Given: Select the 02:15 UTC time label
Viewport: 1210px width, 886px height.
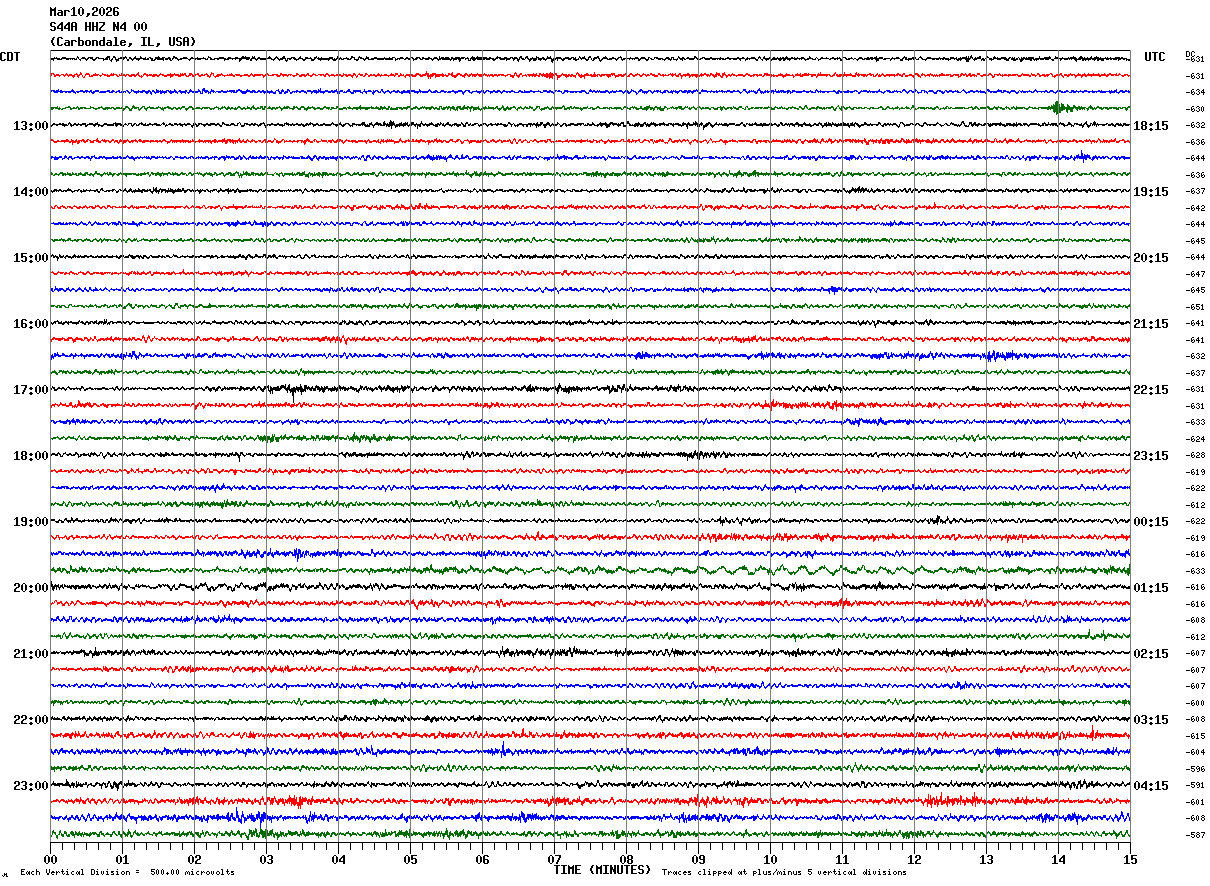Looking at the screenshot, I should tap(1151, 654).
